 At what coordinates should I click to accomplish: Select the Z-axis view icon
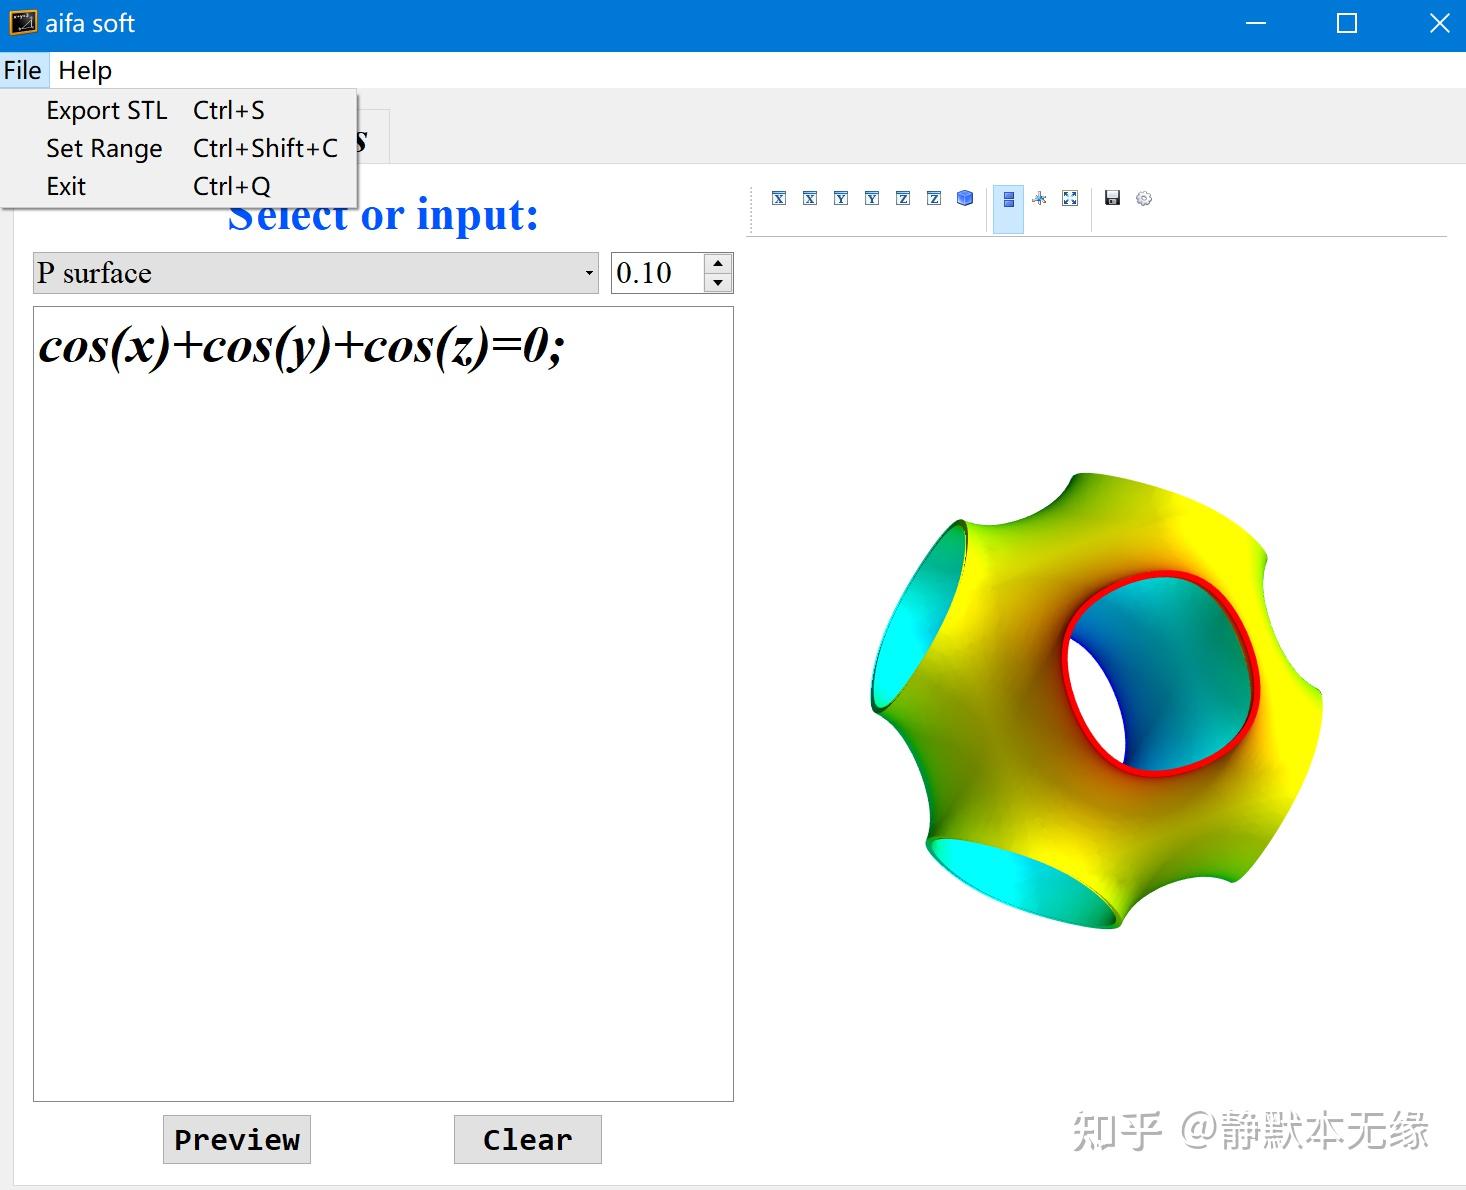tap(902, 198)
